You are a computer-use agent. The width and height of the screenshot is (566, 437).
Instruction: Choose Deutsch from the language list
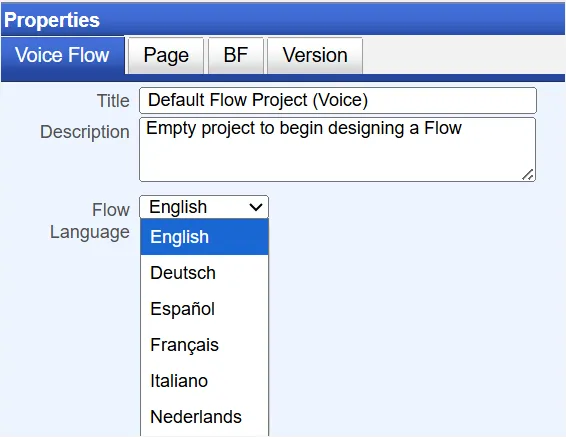(204, 273)
